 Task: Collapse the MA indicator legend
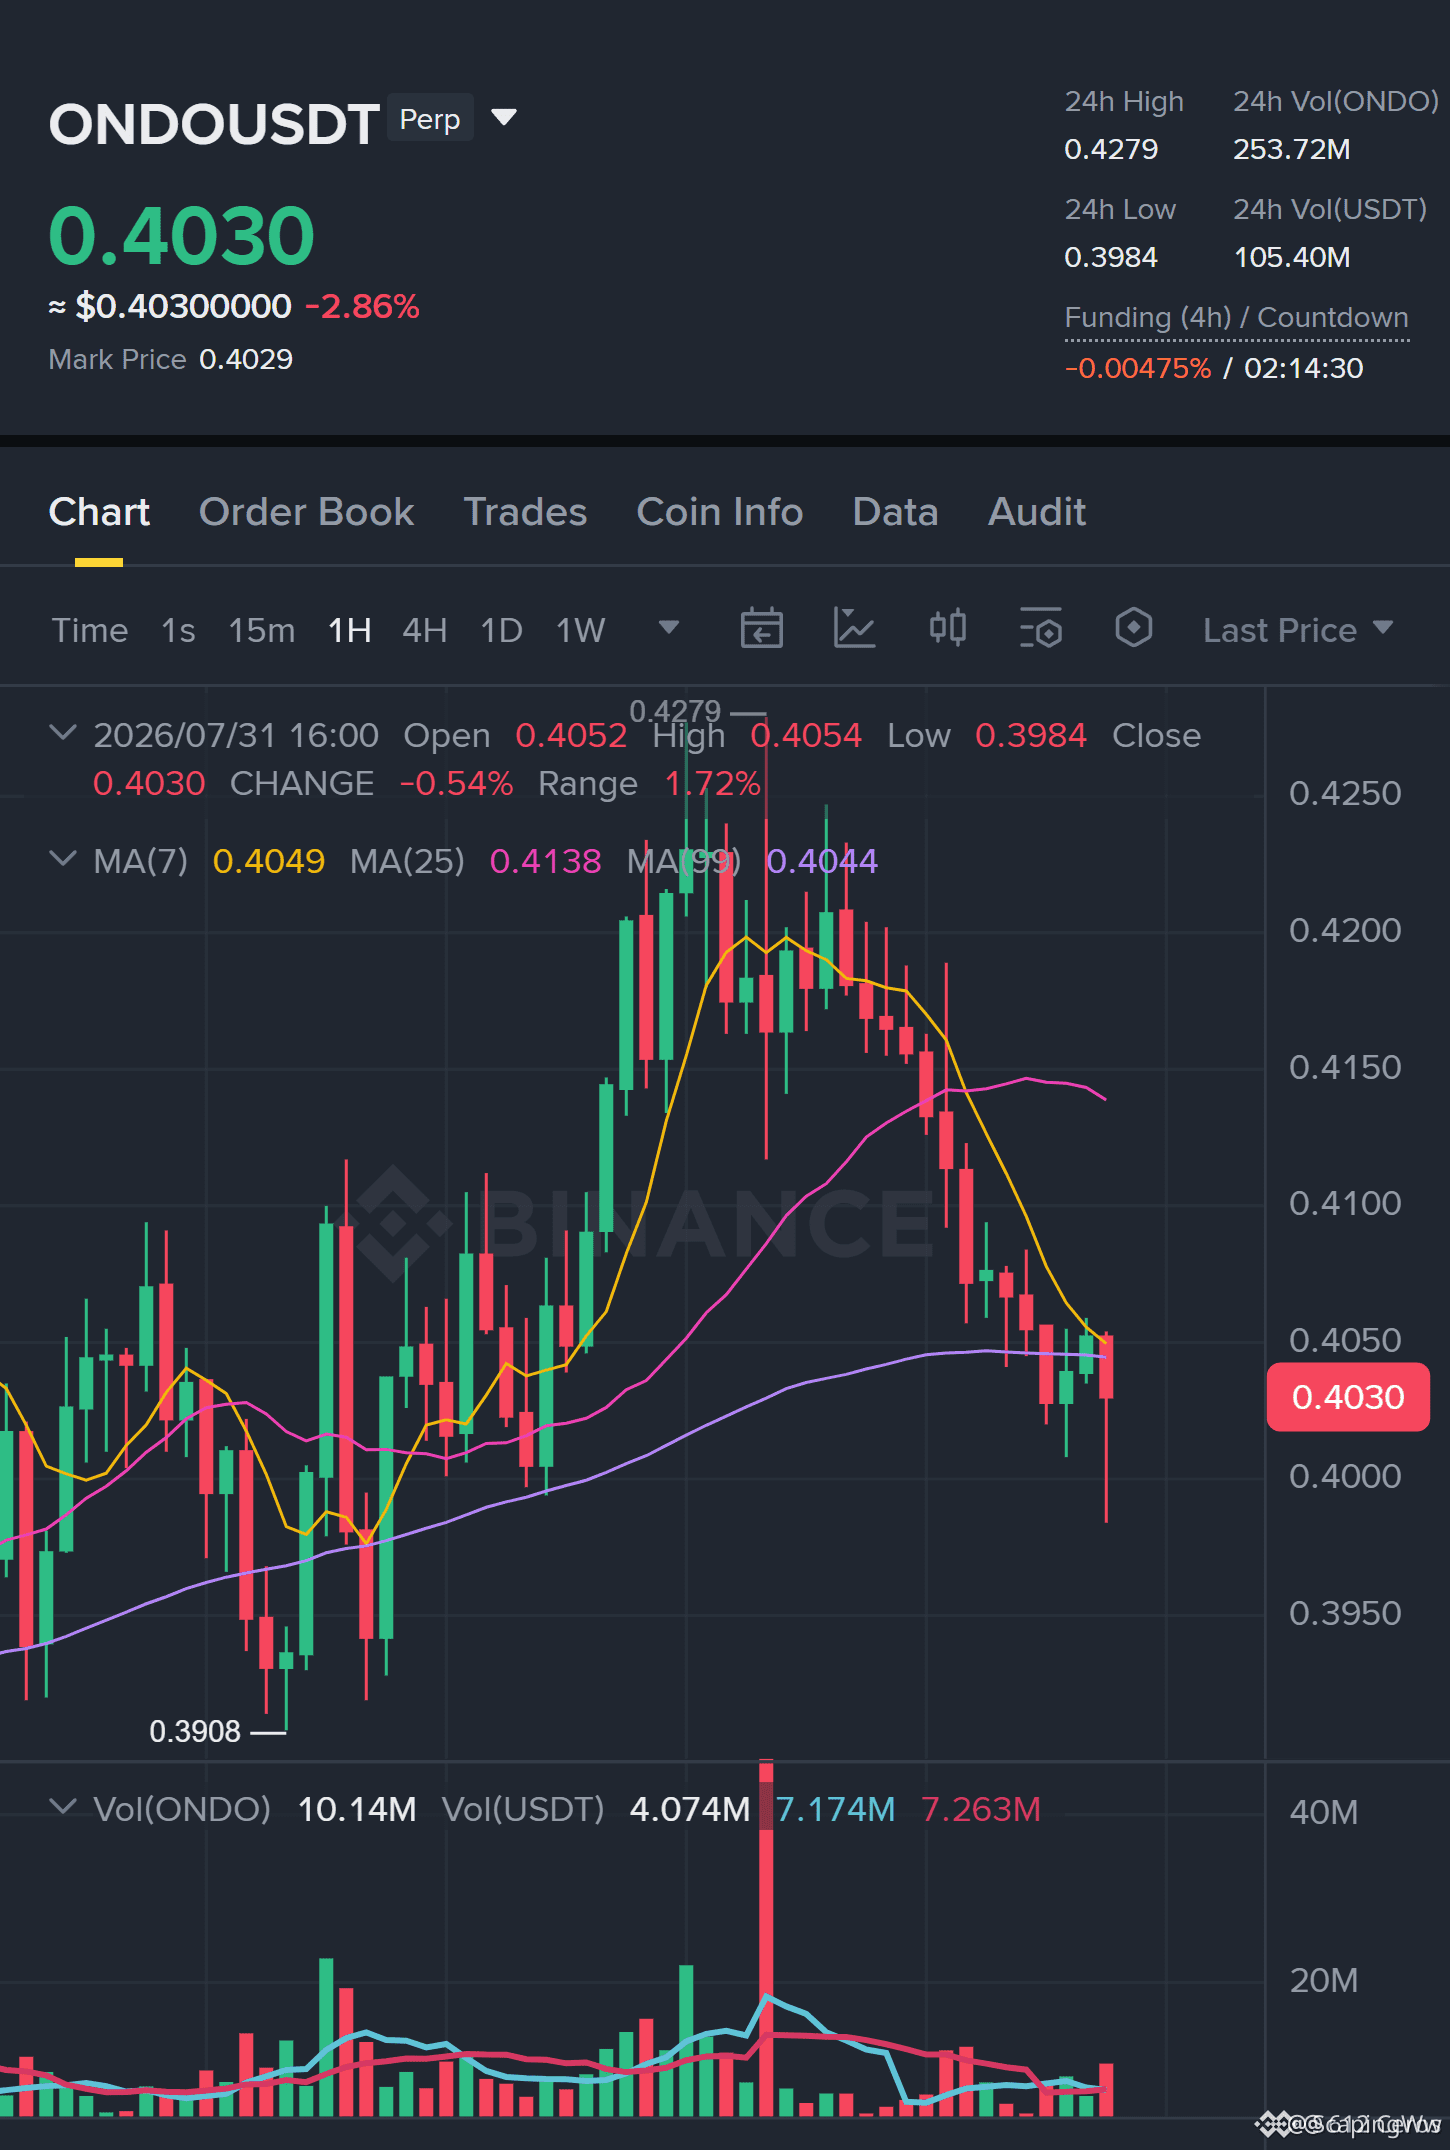coord(63,859)
